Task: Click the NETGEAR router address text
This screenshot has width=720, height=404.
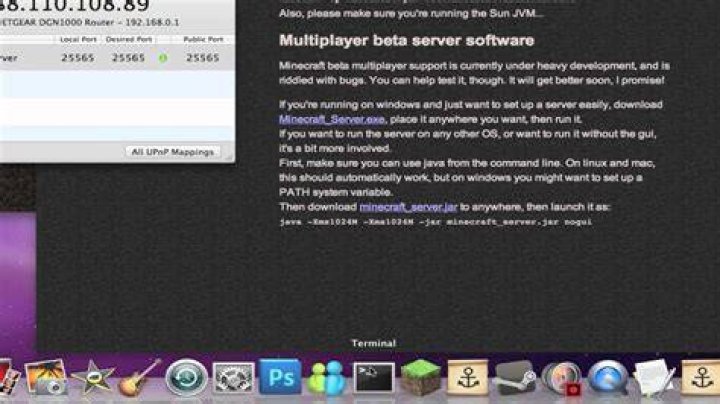Action: (89, 22)
